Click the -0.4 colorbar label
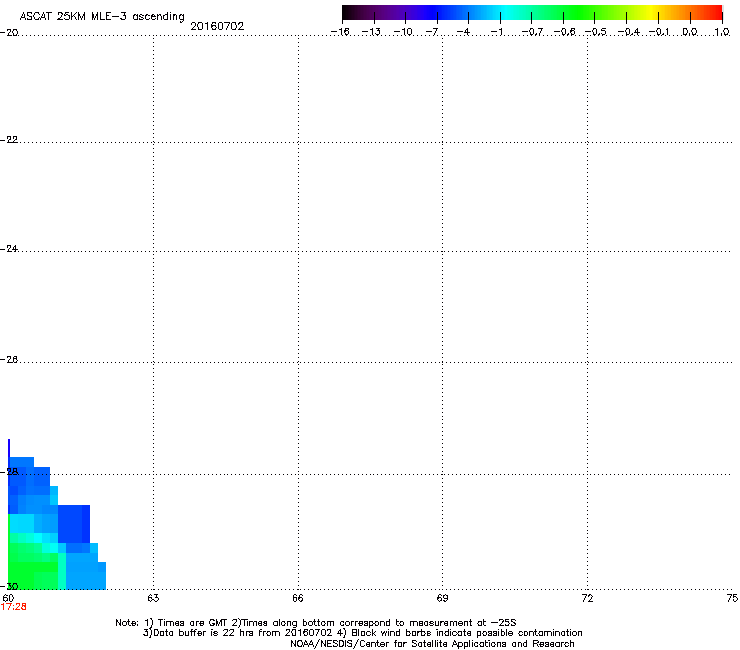The width and height of the screenshot is (740, 650). click(629, 32)
